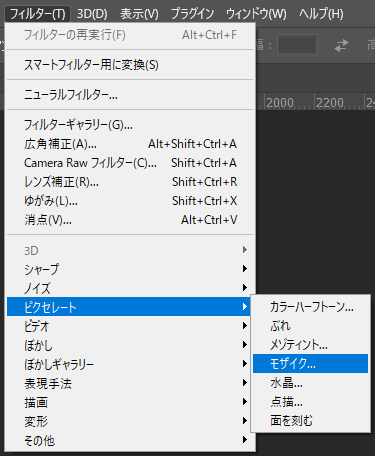Select モザイク... filter
Image resolution: width=375 pixels, height=456 pixels.
tap(310, 364)
